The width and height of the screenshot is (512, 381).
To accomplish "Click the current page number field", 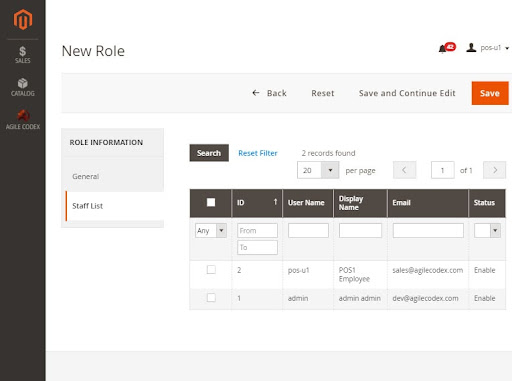I will (442, 170).
